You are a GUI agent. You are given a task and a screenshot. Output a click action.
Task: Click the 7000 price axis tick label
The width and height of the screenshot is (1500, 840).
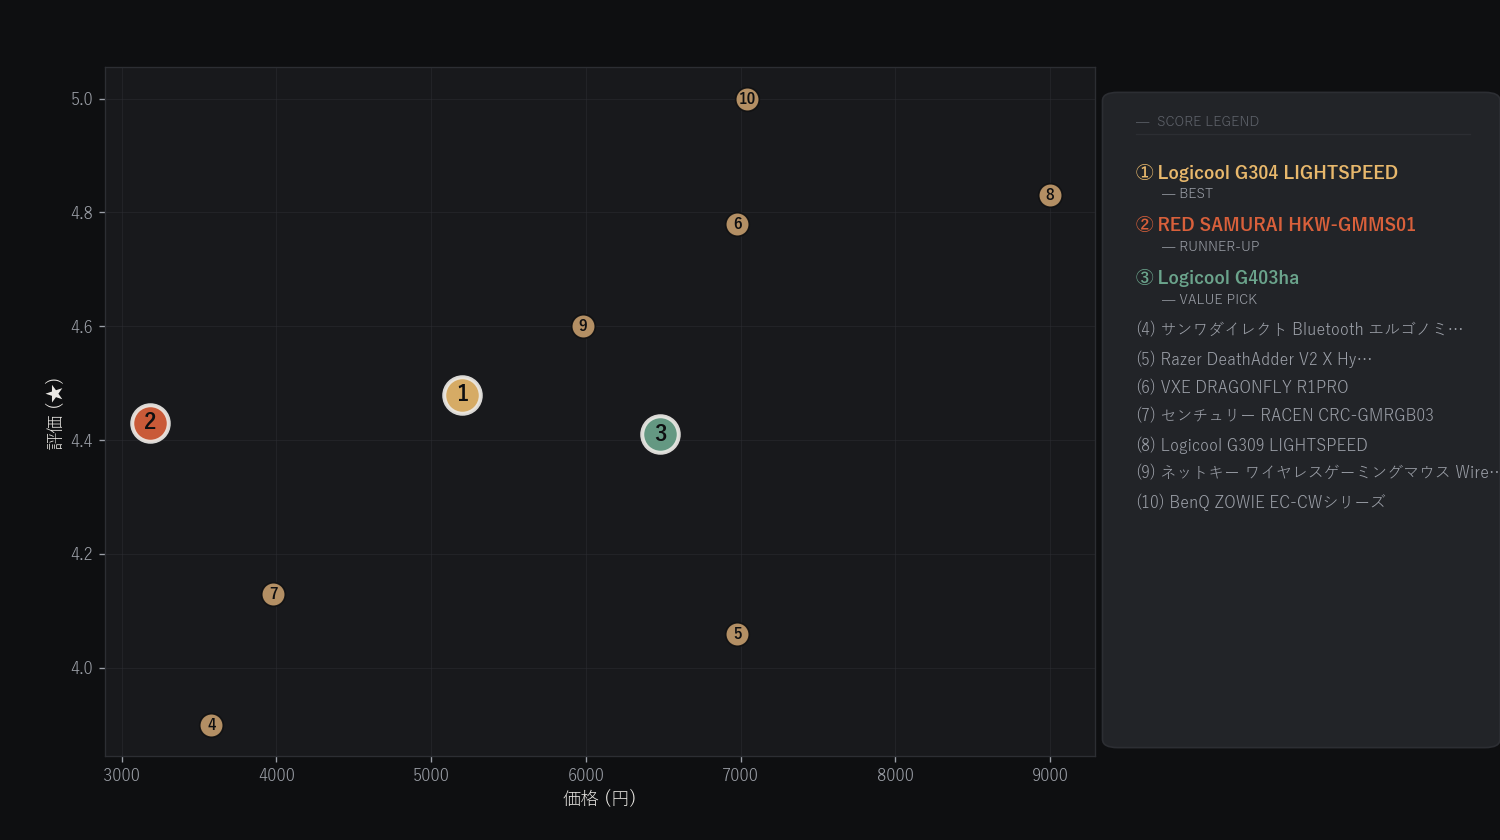point(740,775)
